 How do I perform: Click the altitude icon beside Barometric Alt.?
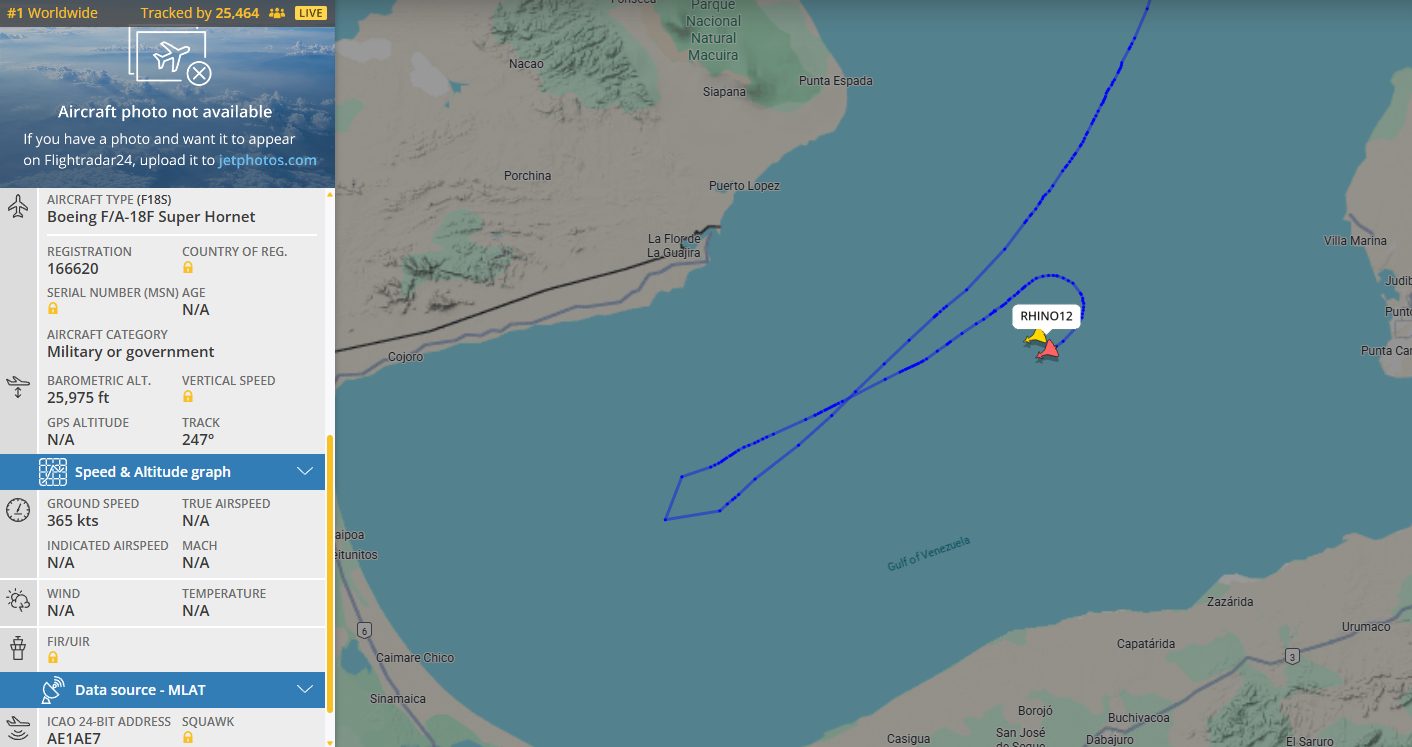(18, 387)
